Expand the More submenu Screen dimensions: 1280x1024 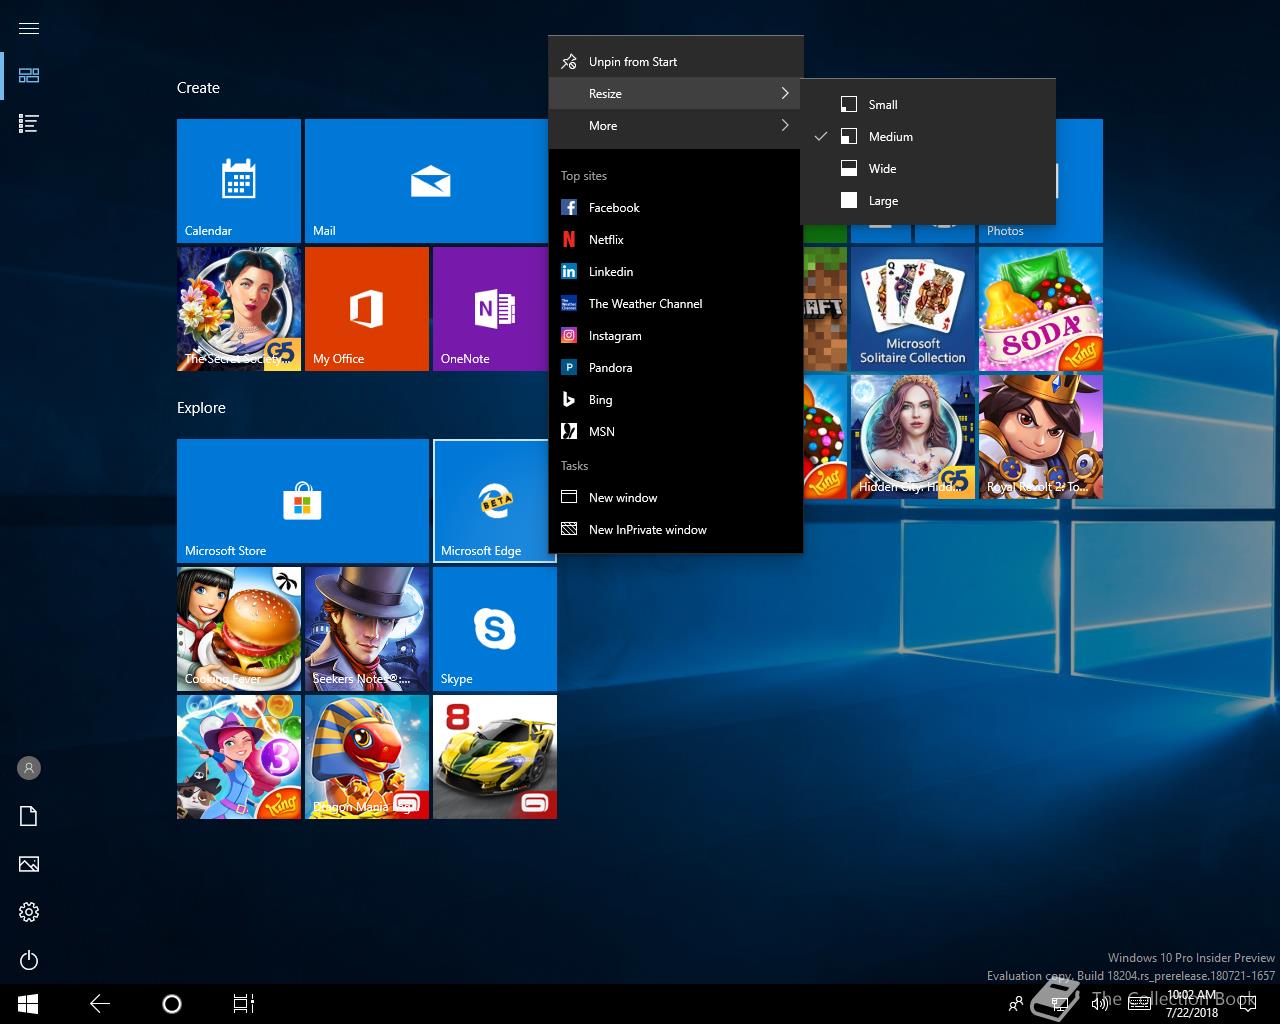pyautogui.click(x=676, y=126)
